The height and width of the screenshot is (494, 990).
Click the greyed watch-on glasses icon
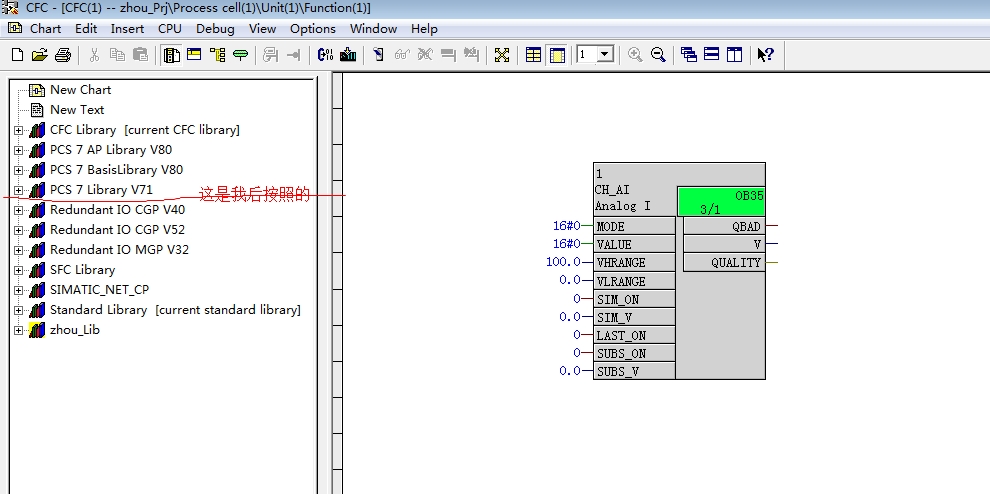402,55
